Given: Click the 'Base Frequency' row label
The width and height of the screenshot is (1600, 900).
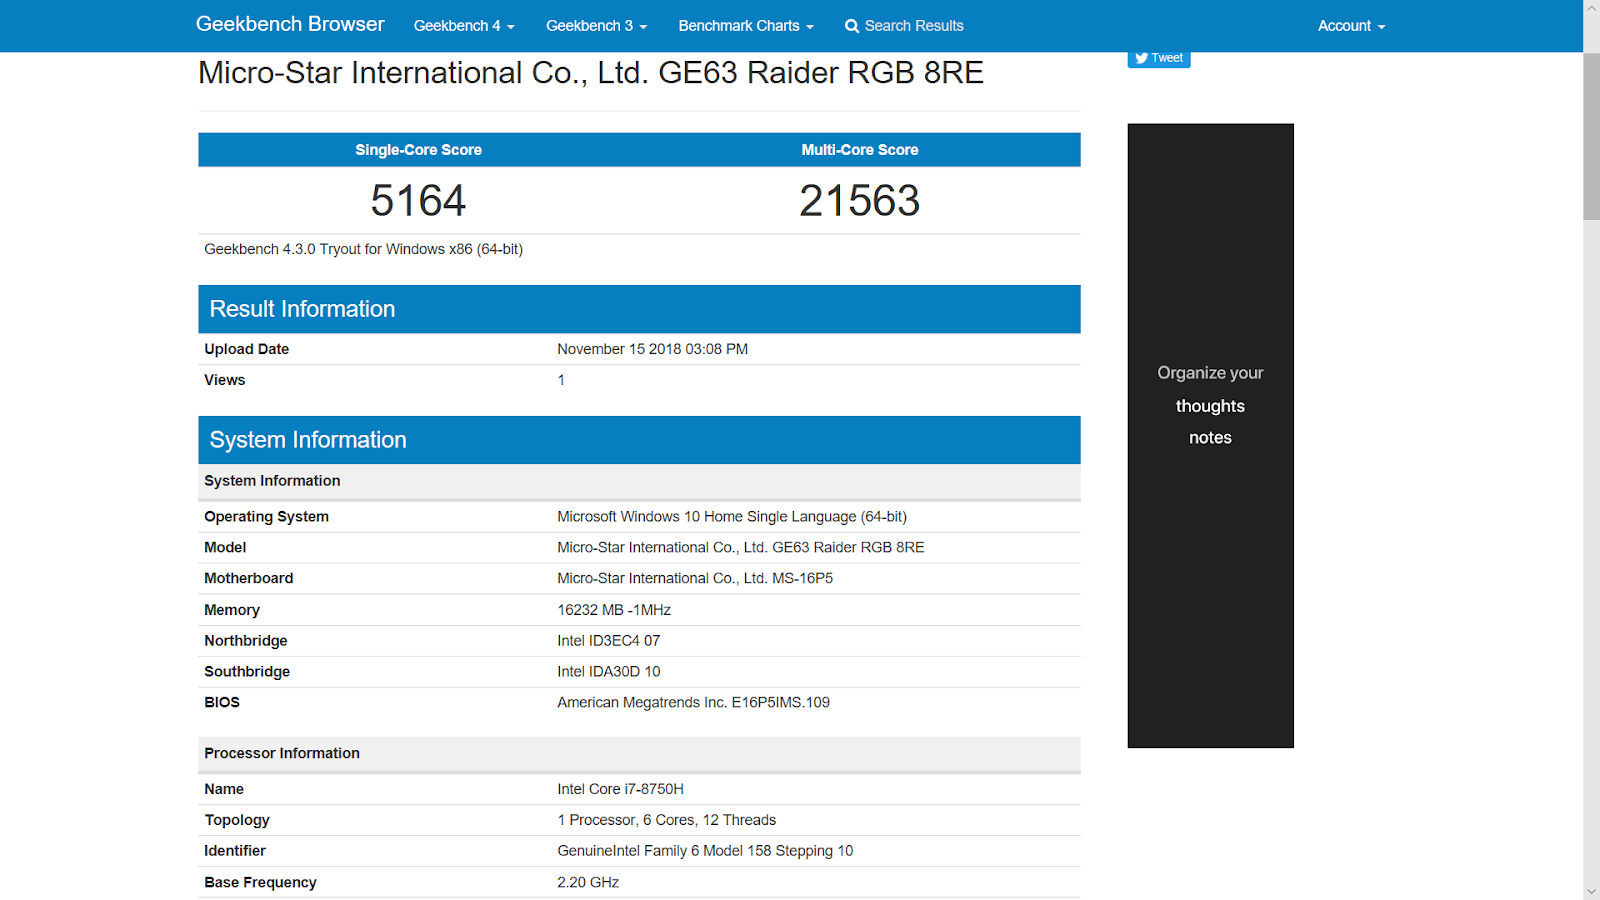Looking at the screenshot, I should [260, 882].
